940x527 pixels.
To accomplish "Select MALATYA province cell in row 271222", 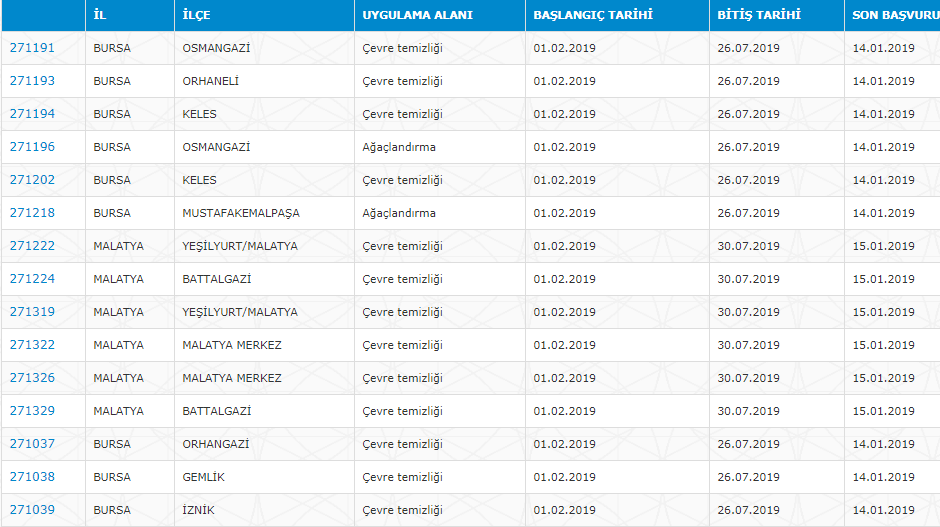I will pyautogui.click(x=130, y=246).
